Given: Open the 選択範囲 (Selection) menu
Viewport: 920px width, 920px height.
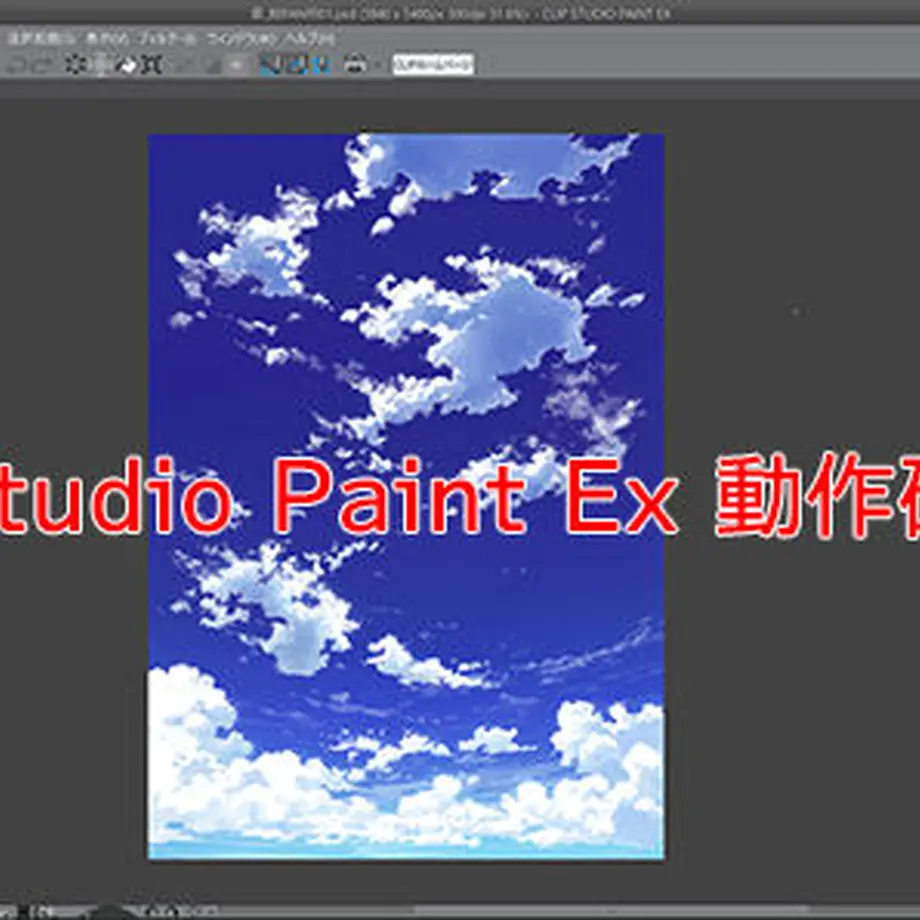Looking at the screenshot, I should tap(41, 39).
